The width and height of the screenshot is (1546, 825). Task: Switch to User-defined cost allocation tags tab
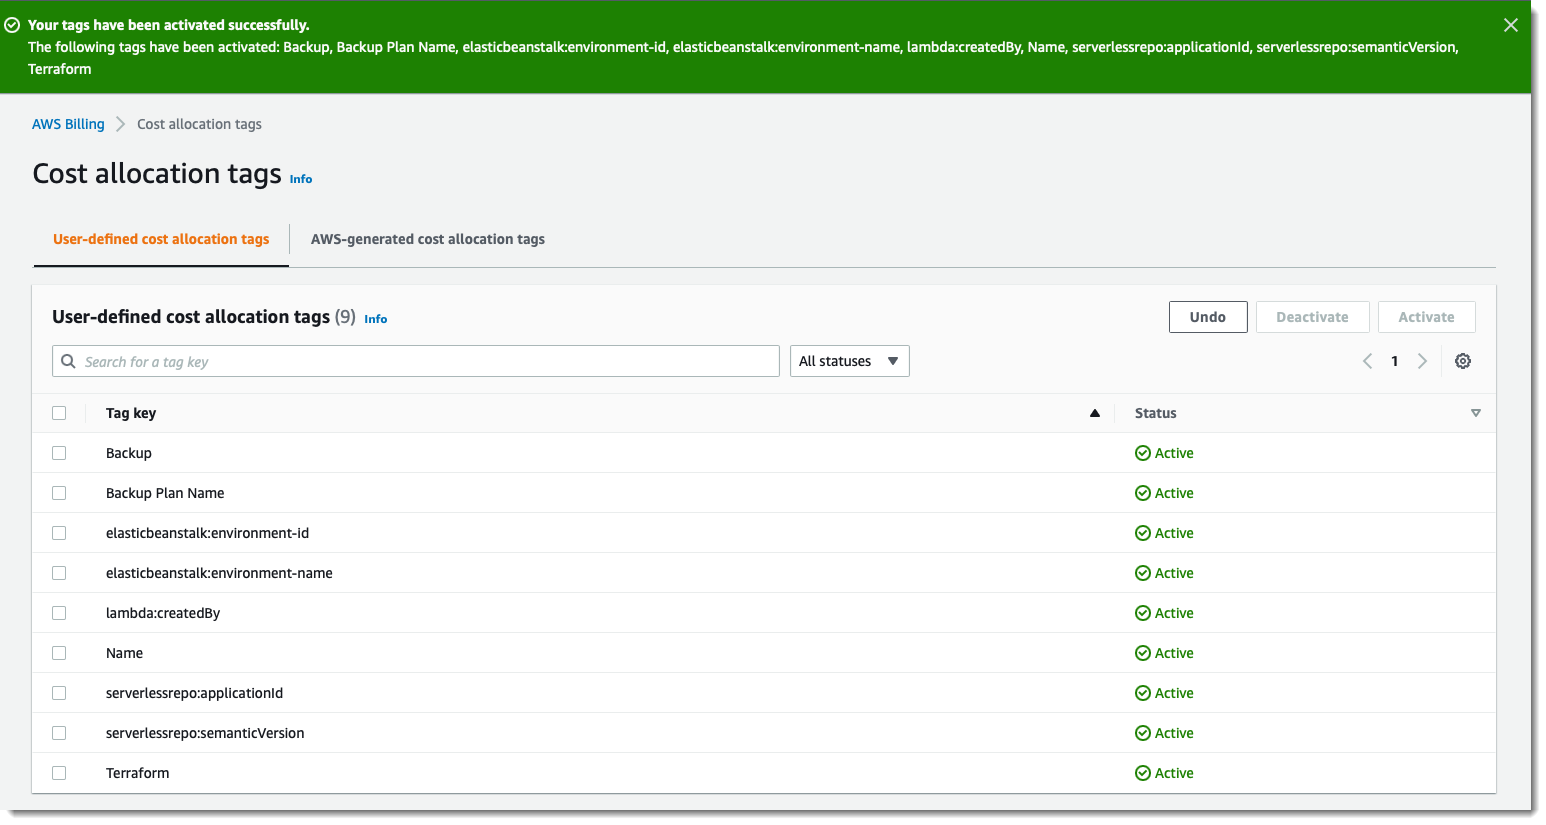coord(161,239)
